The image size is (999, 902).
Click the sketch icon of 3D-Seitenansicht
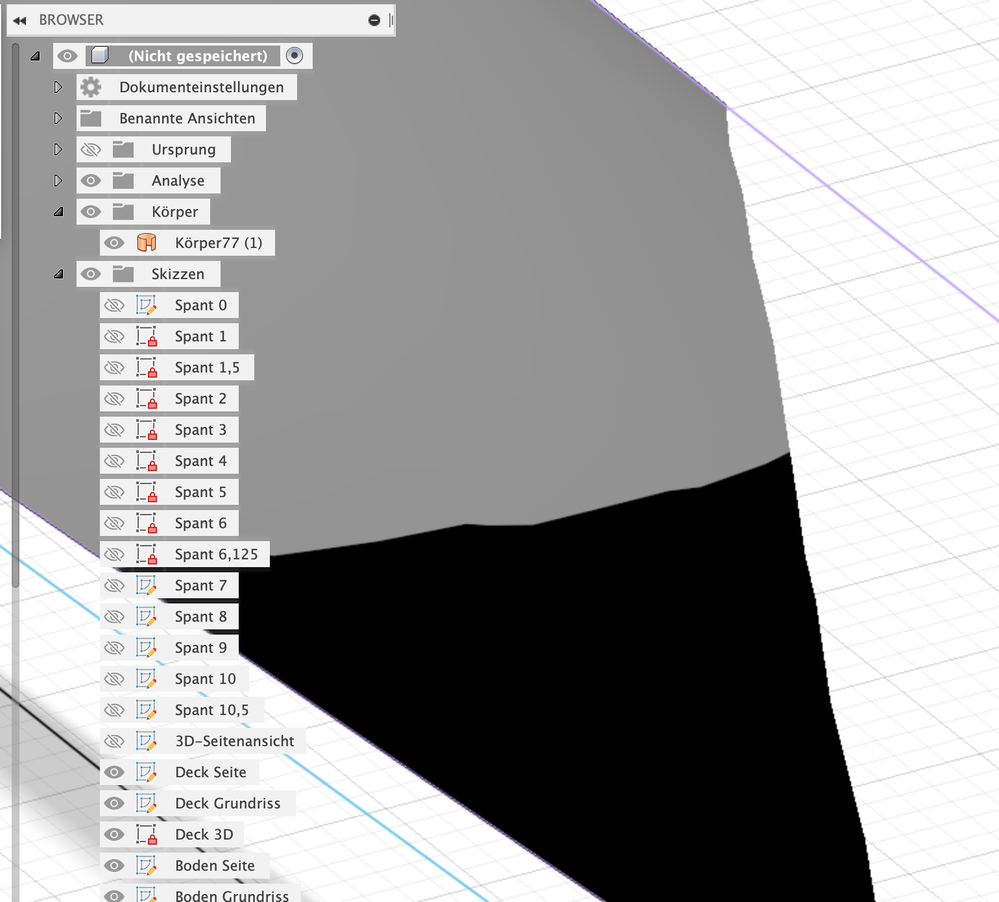(x=147, y=741)
